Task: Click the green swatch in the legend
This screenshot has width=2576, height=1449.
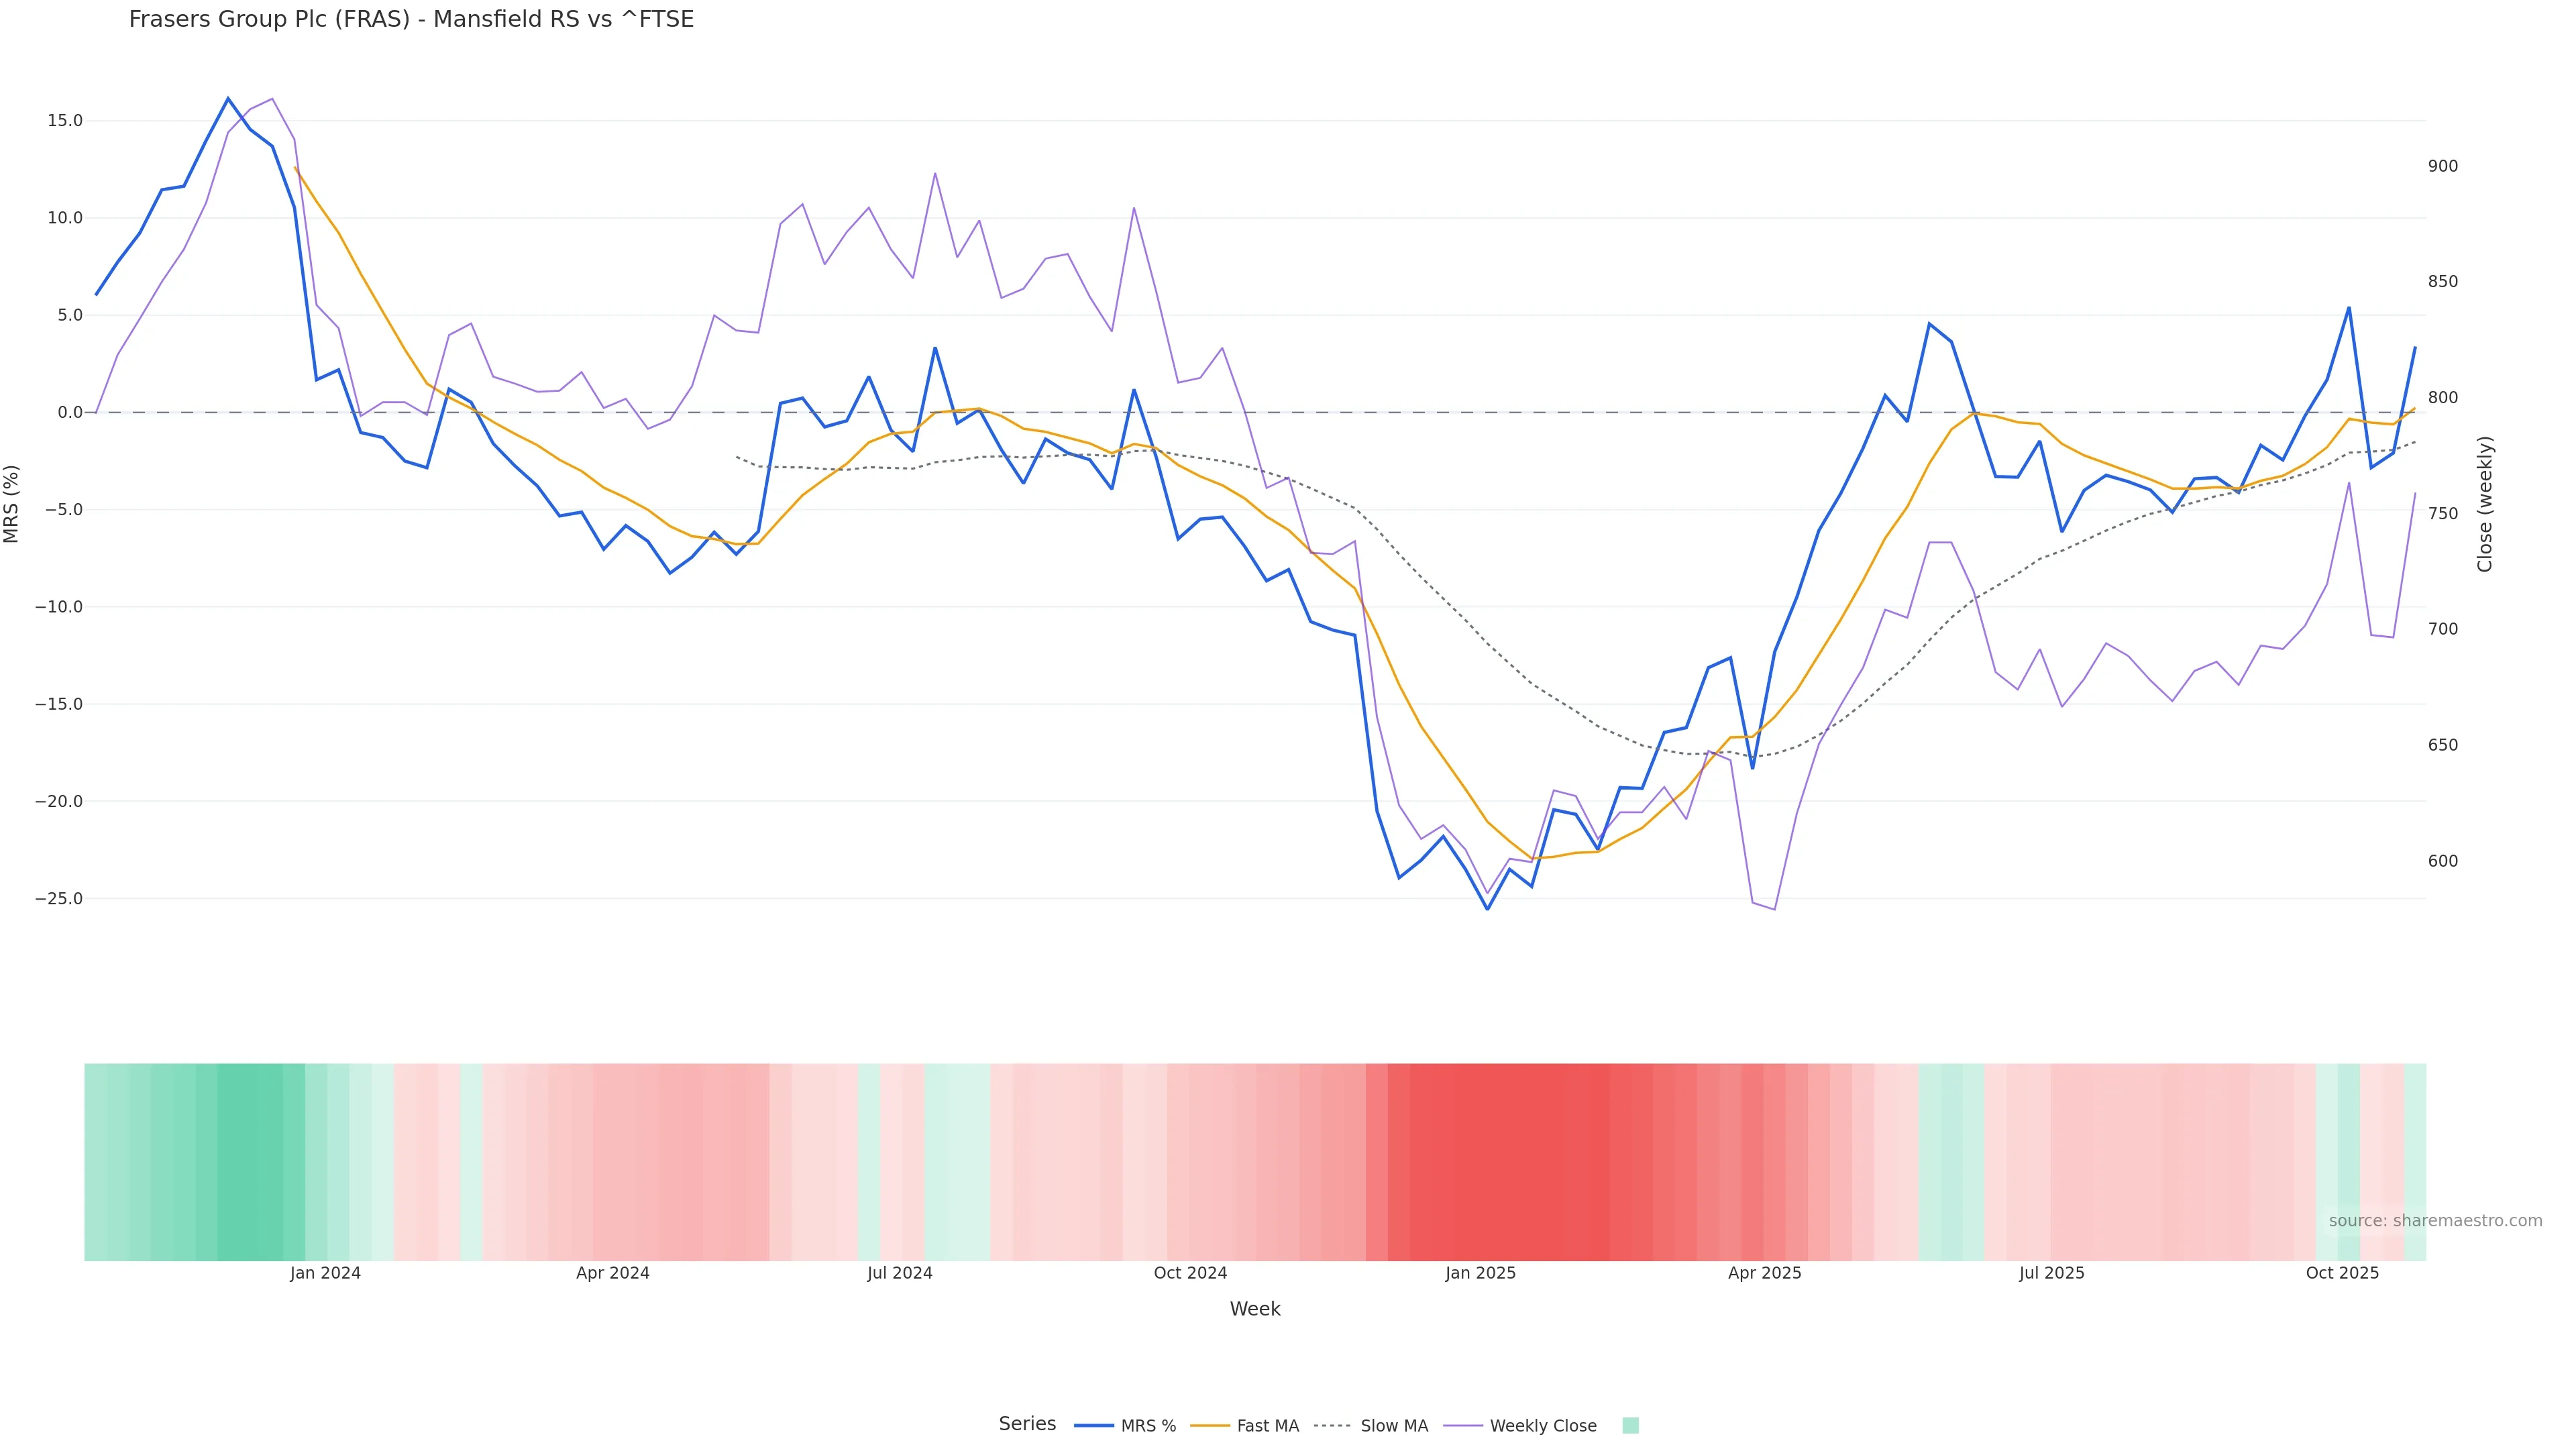Action: [1630, 1426]
